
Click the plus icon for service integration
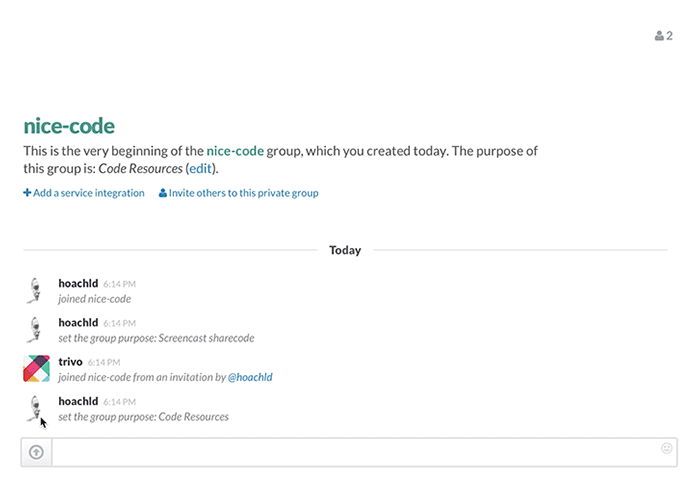click(x=27, y=193)
